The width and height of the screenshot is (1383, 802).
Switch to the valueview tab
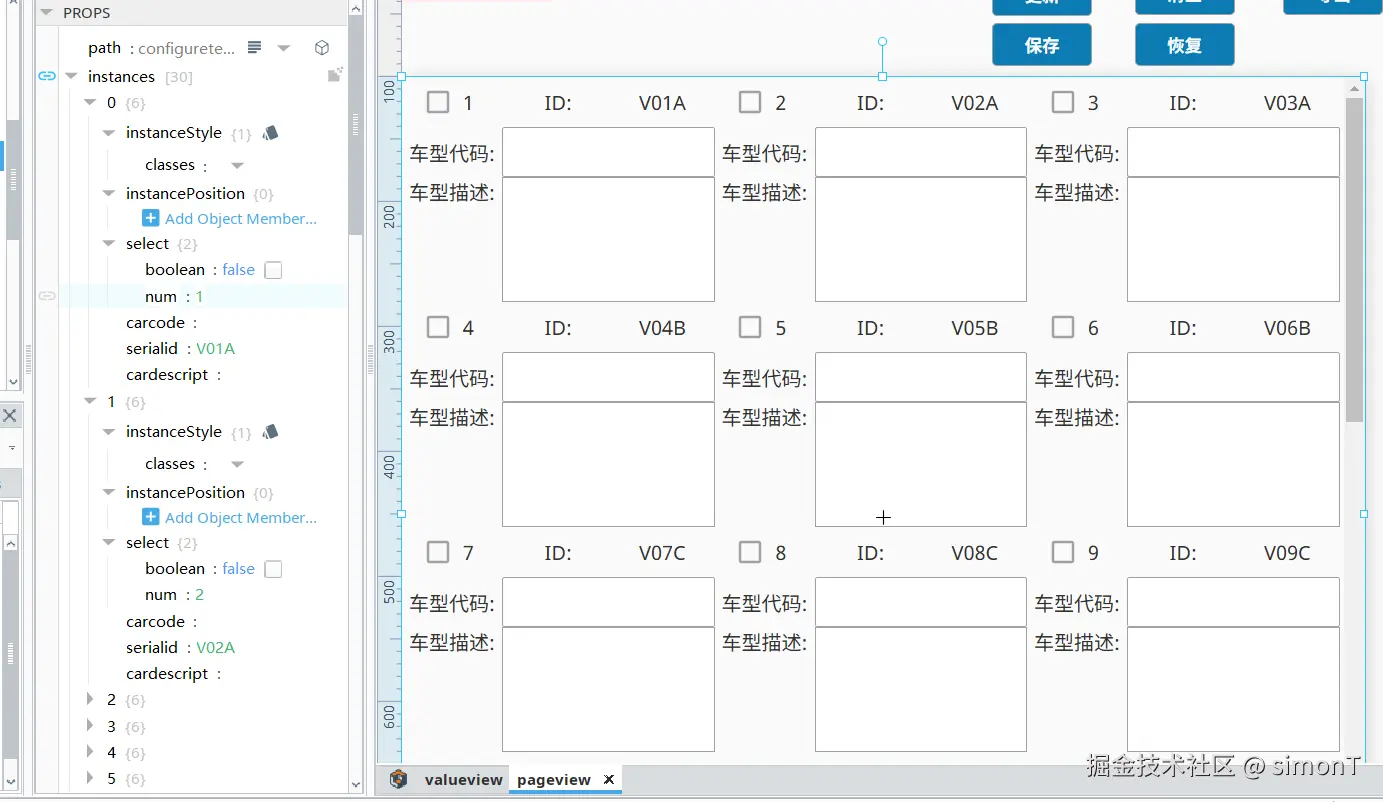point(463,780)
